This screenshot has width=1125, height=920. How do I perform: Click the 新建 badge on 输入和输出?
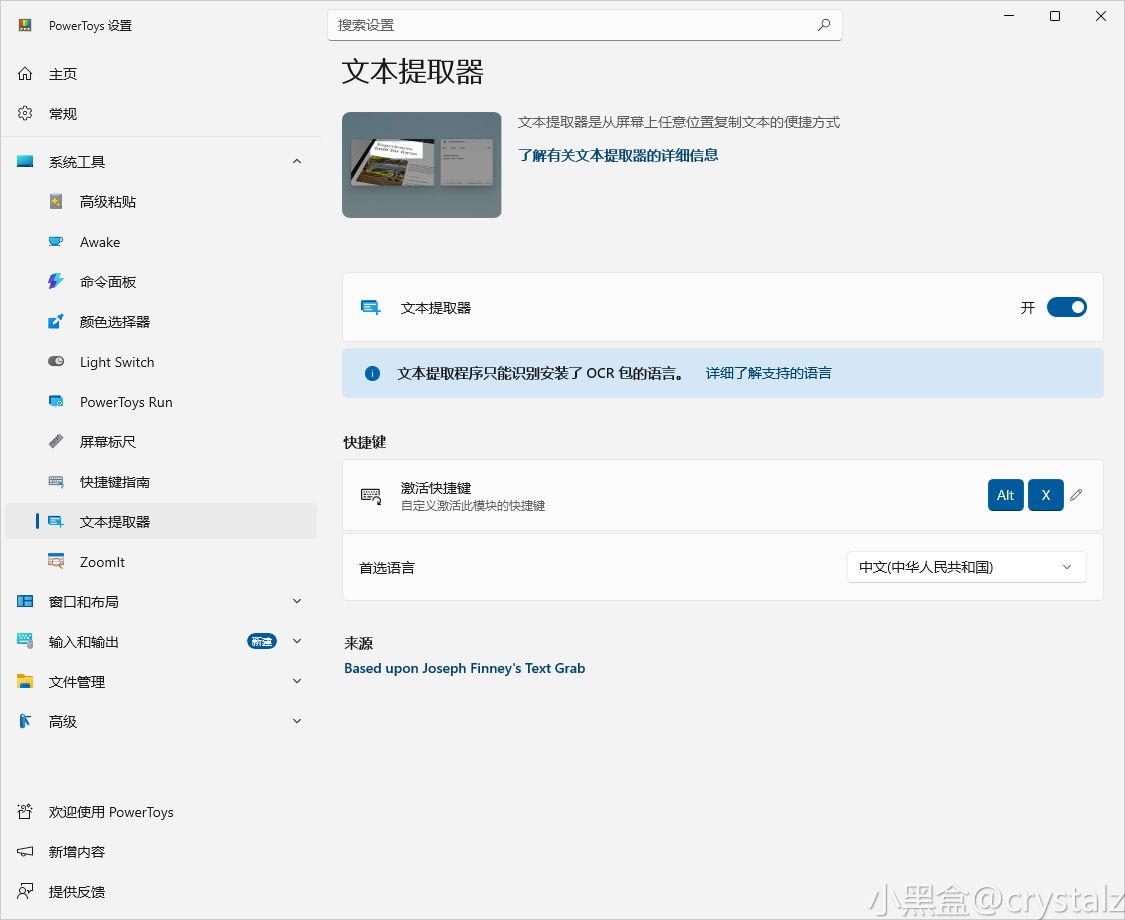pos(262,642)
